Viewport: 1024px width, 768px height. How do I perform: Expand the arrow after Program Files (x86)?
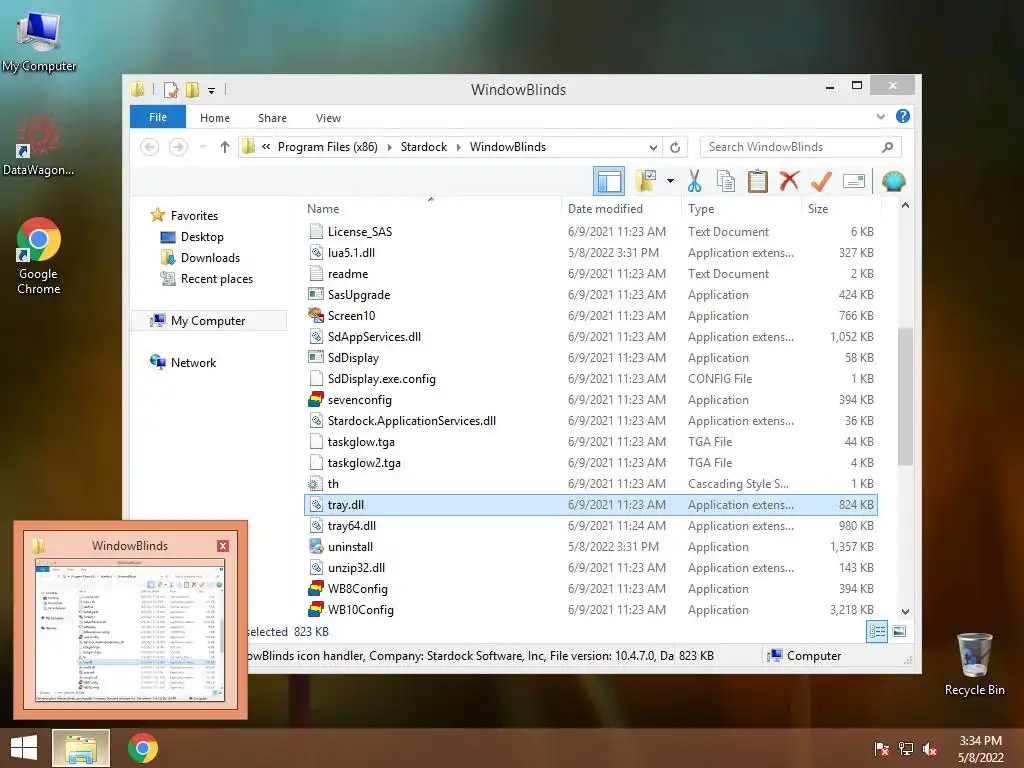click(390, 147)
